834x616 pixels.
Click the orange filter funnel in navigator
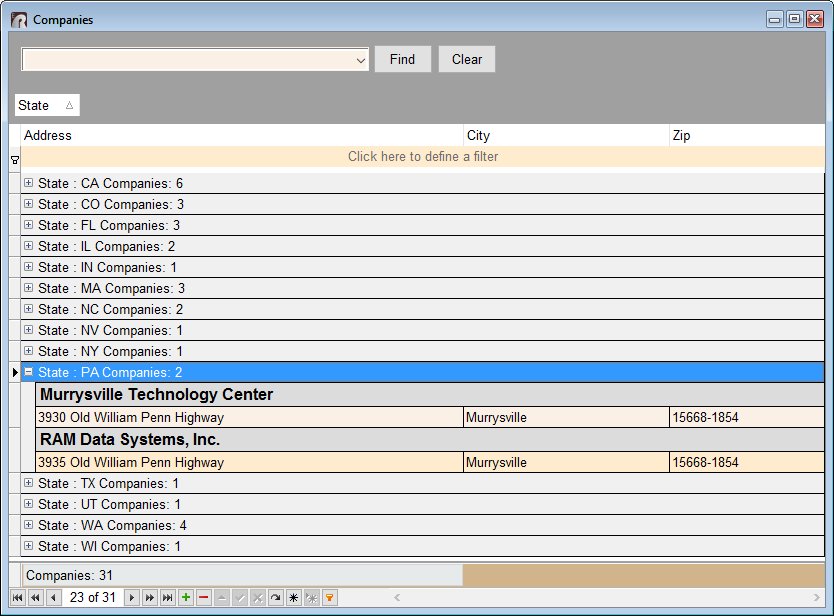[330, 597]
